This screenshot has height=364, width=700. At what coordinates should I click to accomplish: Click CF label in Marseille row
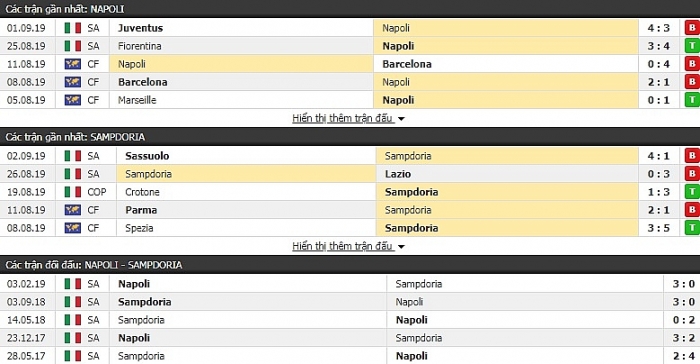pos(93,100)
